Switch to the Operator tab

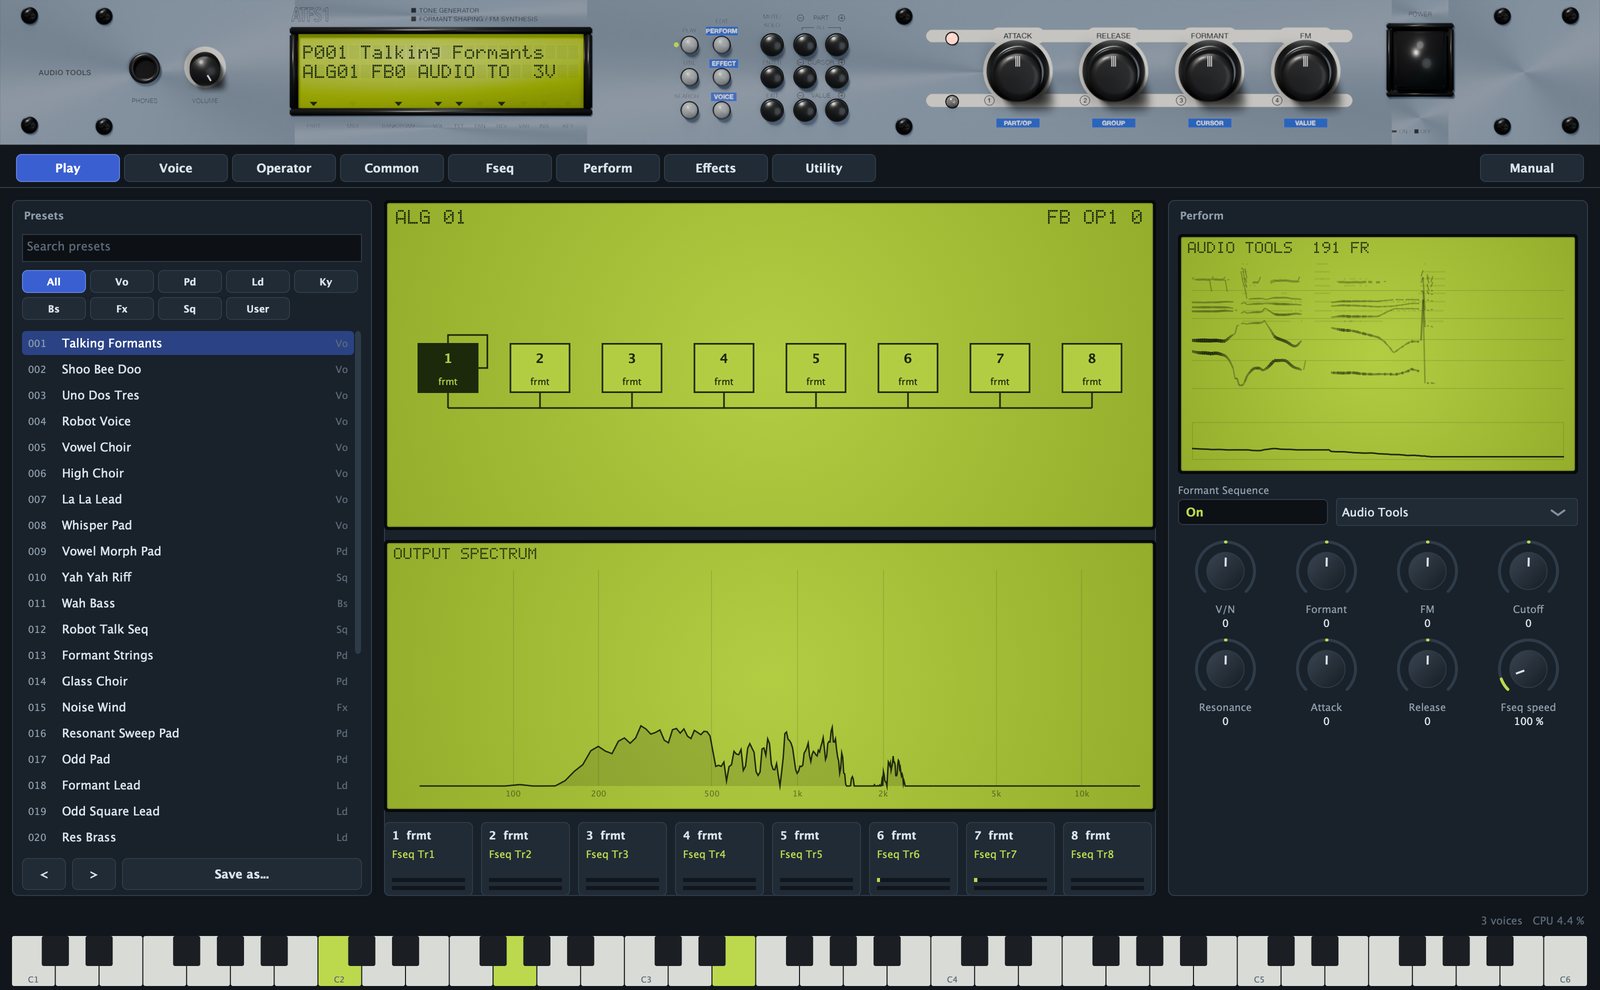(x=284, y=168)
